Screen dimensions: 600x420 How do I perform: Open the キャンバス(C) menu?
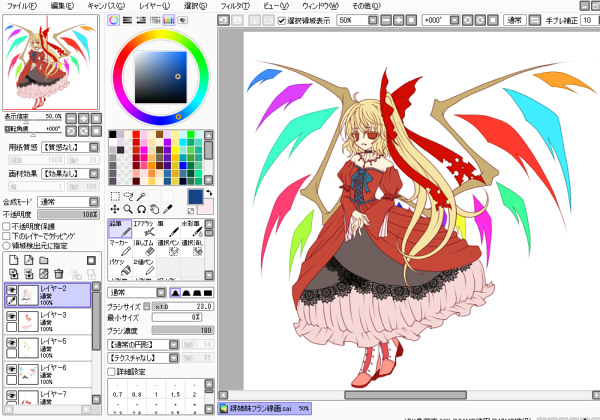pyautogui.click(x=106, y=6)
